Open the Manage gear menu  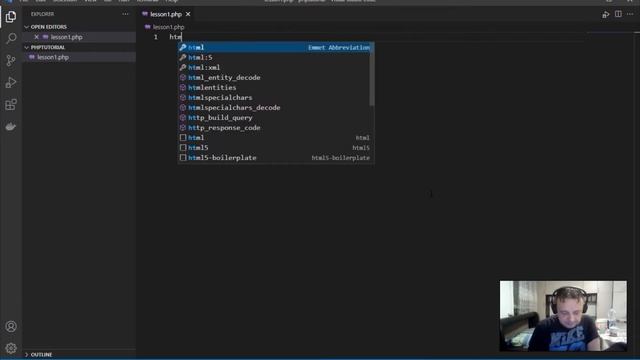point(11,348)
